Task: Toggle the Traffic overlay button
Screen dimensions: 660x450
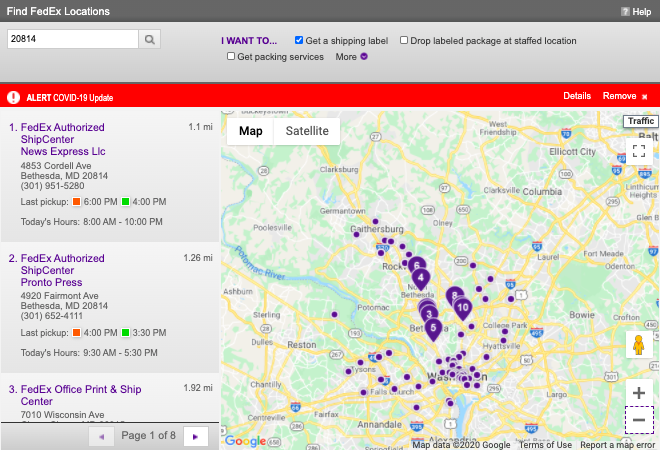Action: [641, 121]
